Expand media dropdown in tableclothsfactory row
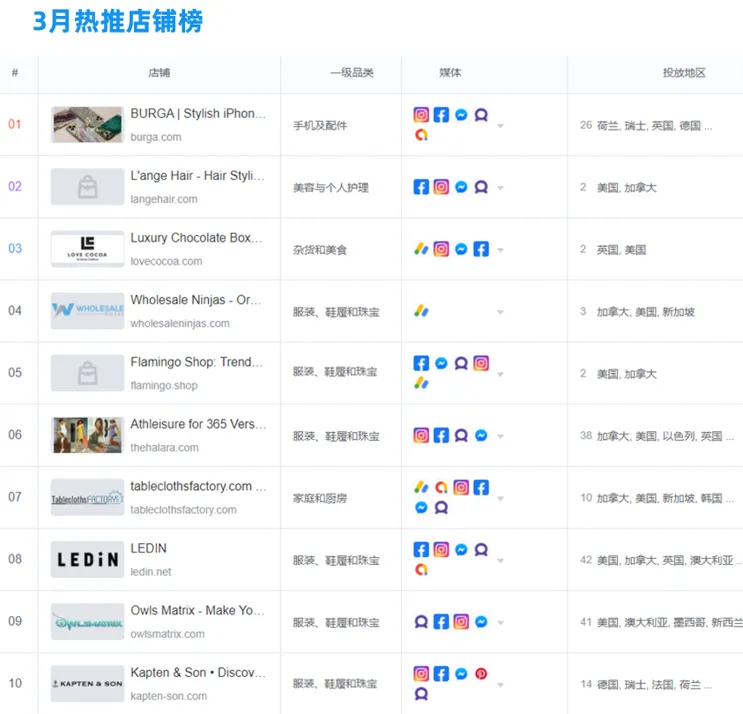Viewport: 743px width, 714px height. (x=500, y=498)
